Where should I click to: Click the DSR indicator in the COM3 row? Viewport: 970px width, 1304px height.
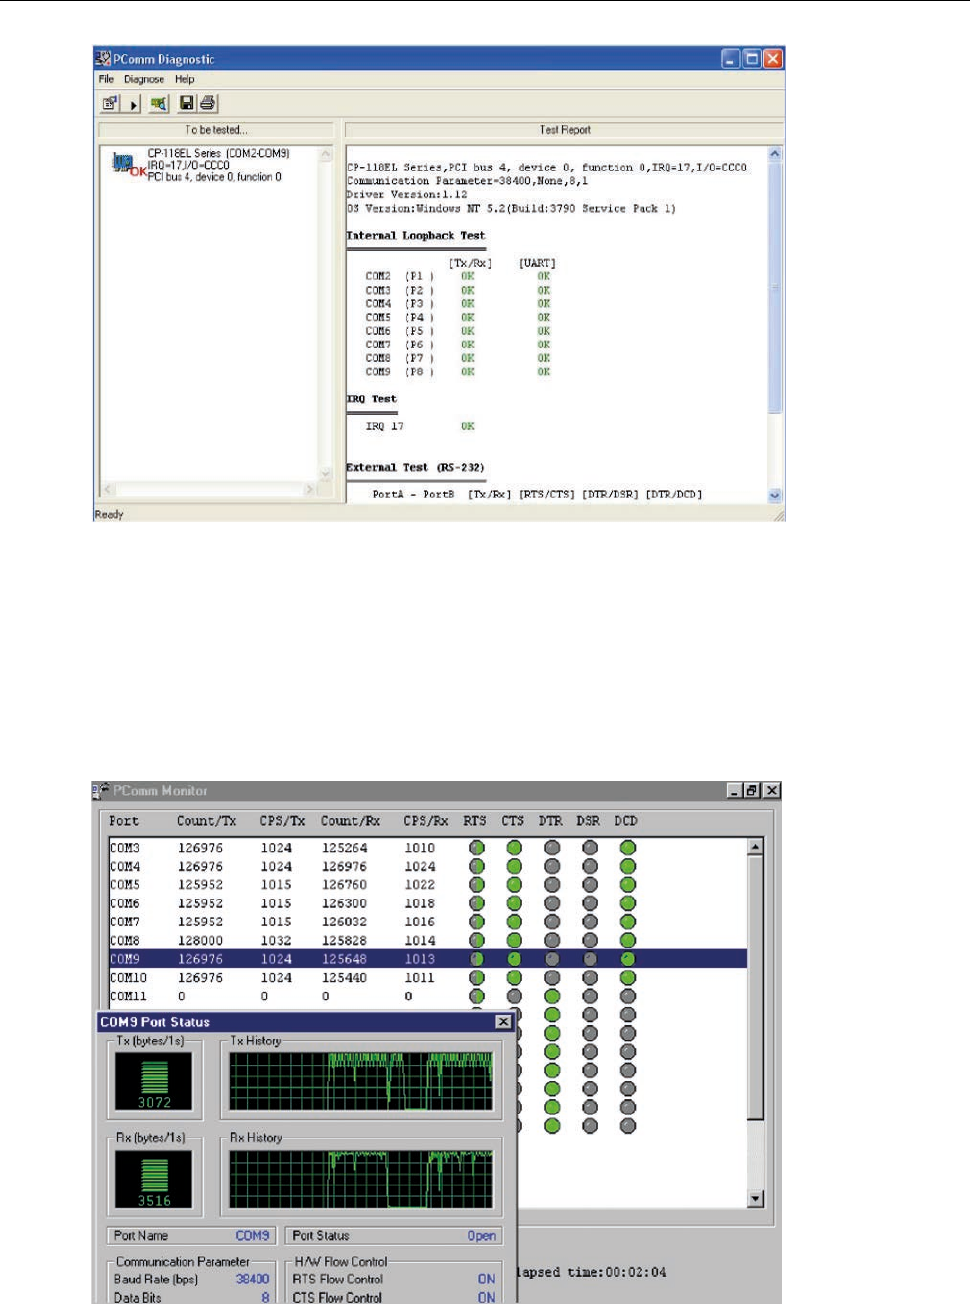590,848
